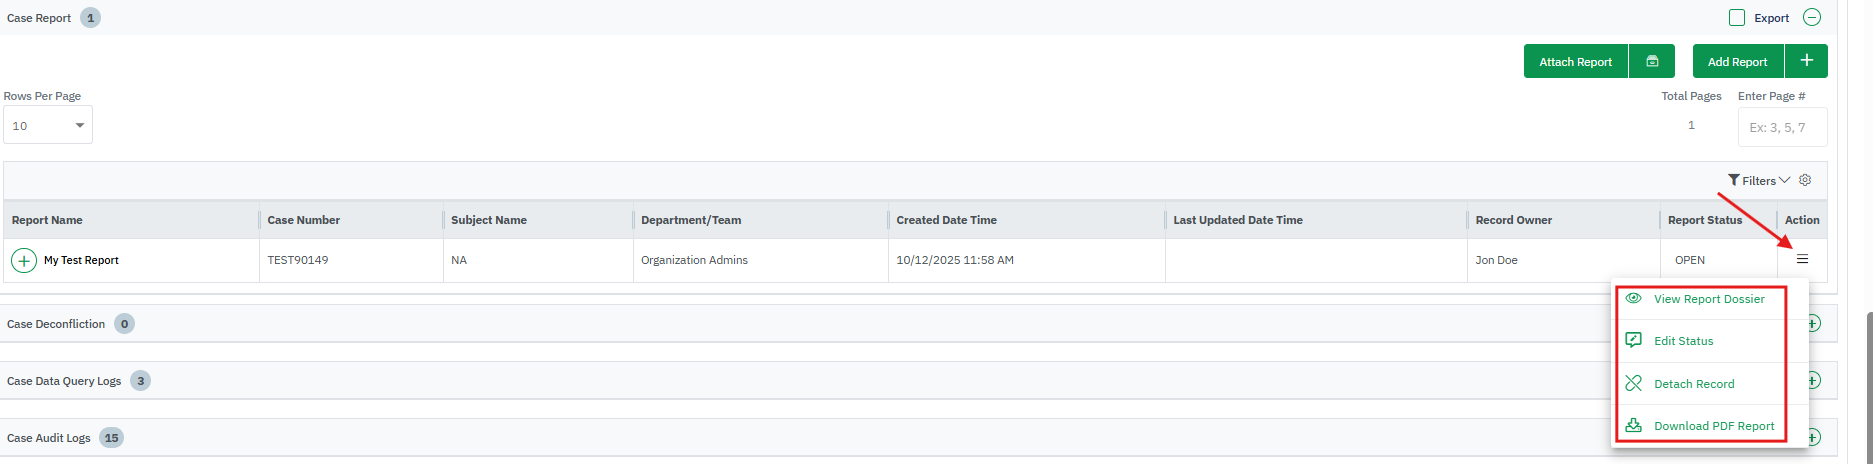Image resolution: width=1873 pixels, height=464 pixels.
Task: Click the Enter Page number input field
Action: tap(1782, 127)
